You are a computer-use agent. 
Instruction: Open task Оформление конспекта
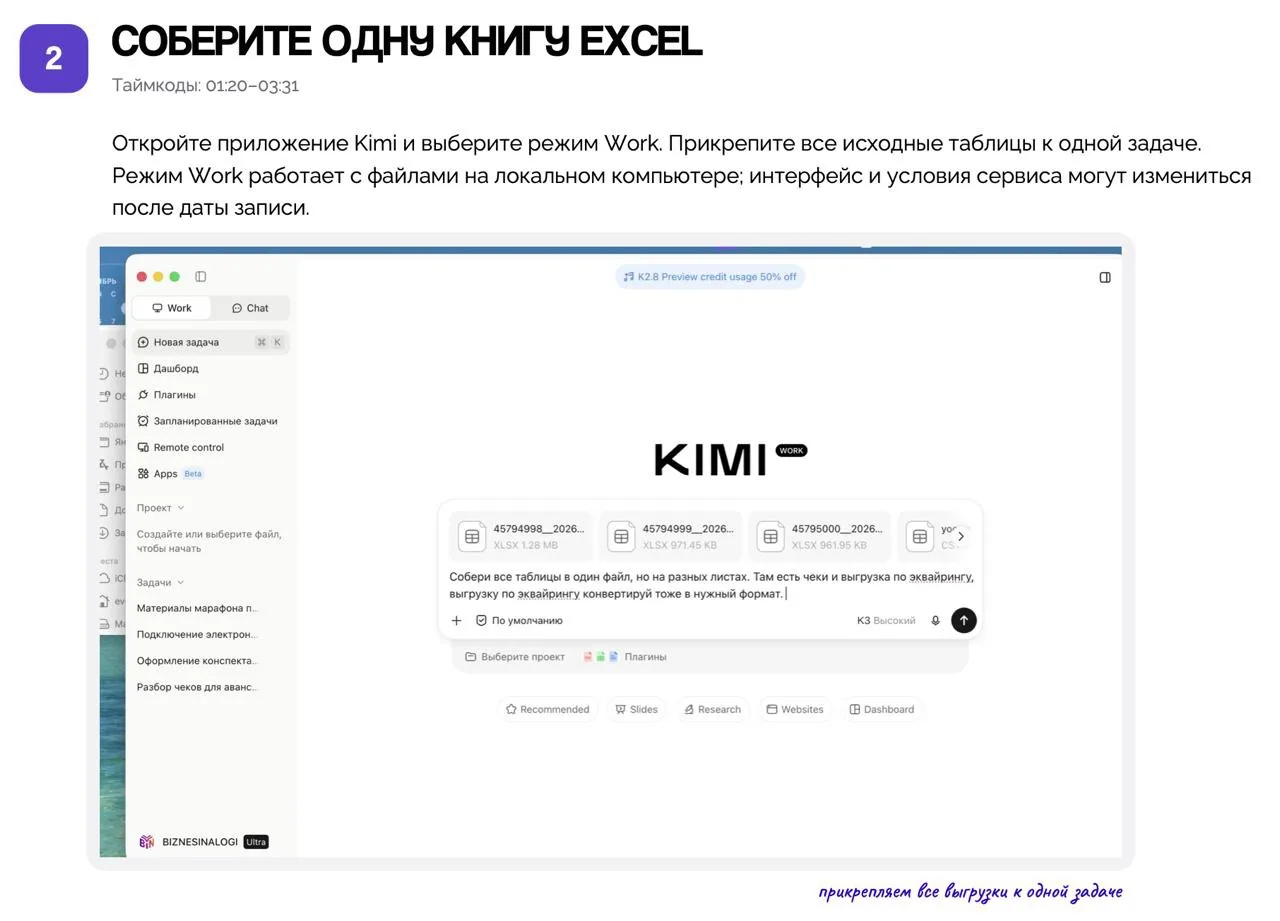[x=197, y=661]
